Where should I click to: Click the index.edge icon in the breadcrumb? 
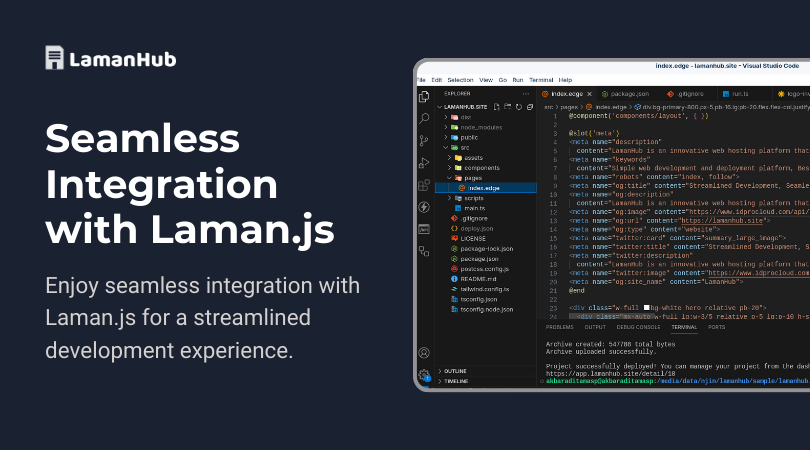coord(588,107)
